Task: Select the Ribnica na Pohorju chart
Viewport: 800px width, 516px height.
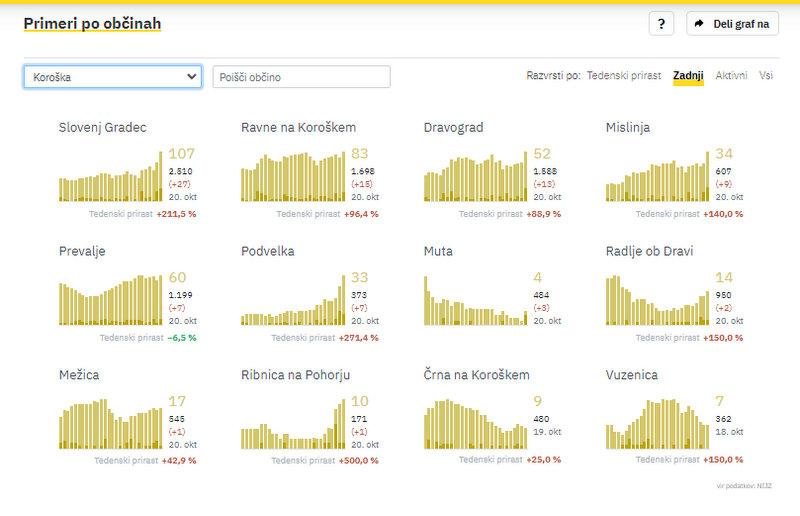Action: (x=292, y=424)
